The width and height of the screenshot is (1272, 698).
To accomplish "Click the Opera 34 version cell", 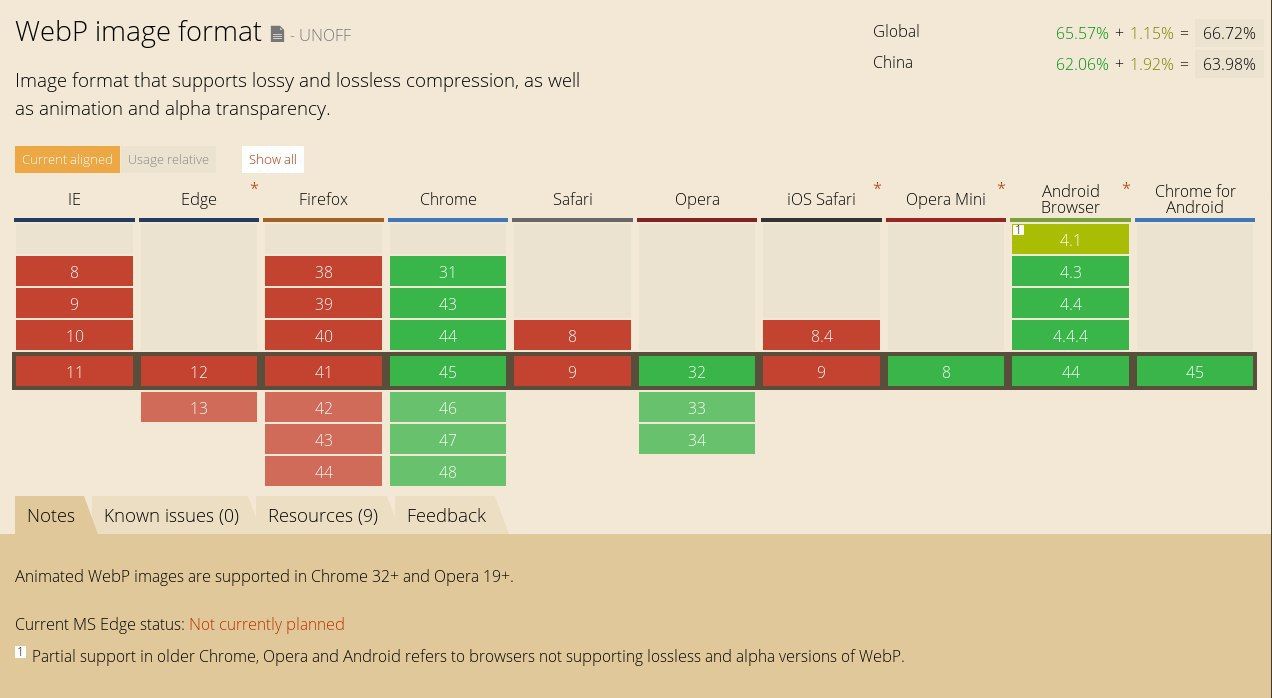I will click(697, 440).
